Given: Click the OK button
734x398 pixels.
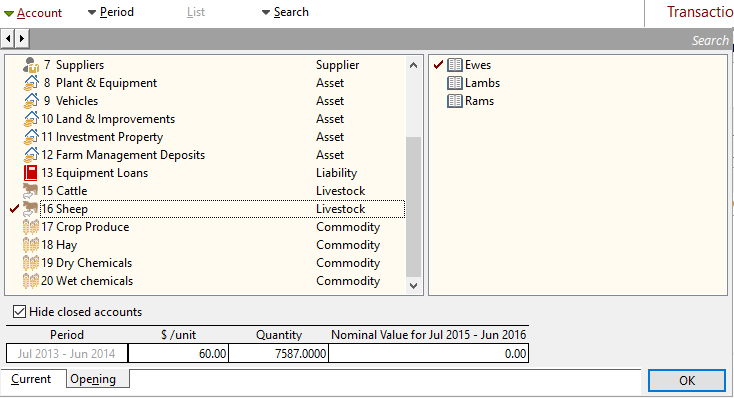Looking at the screenshot, I should point(687,381).
